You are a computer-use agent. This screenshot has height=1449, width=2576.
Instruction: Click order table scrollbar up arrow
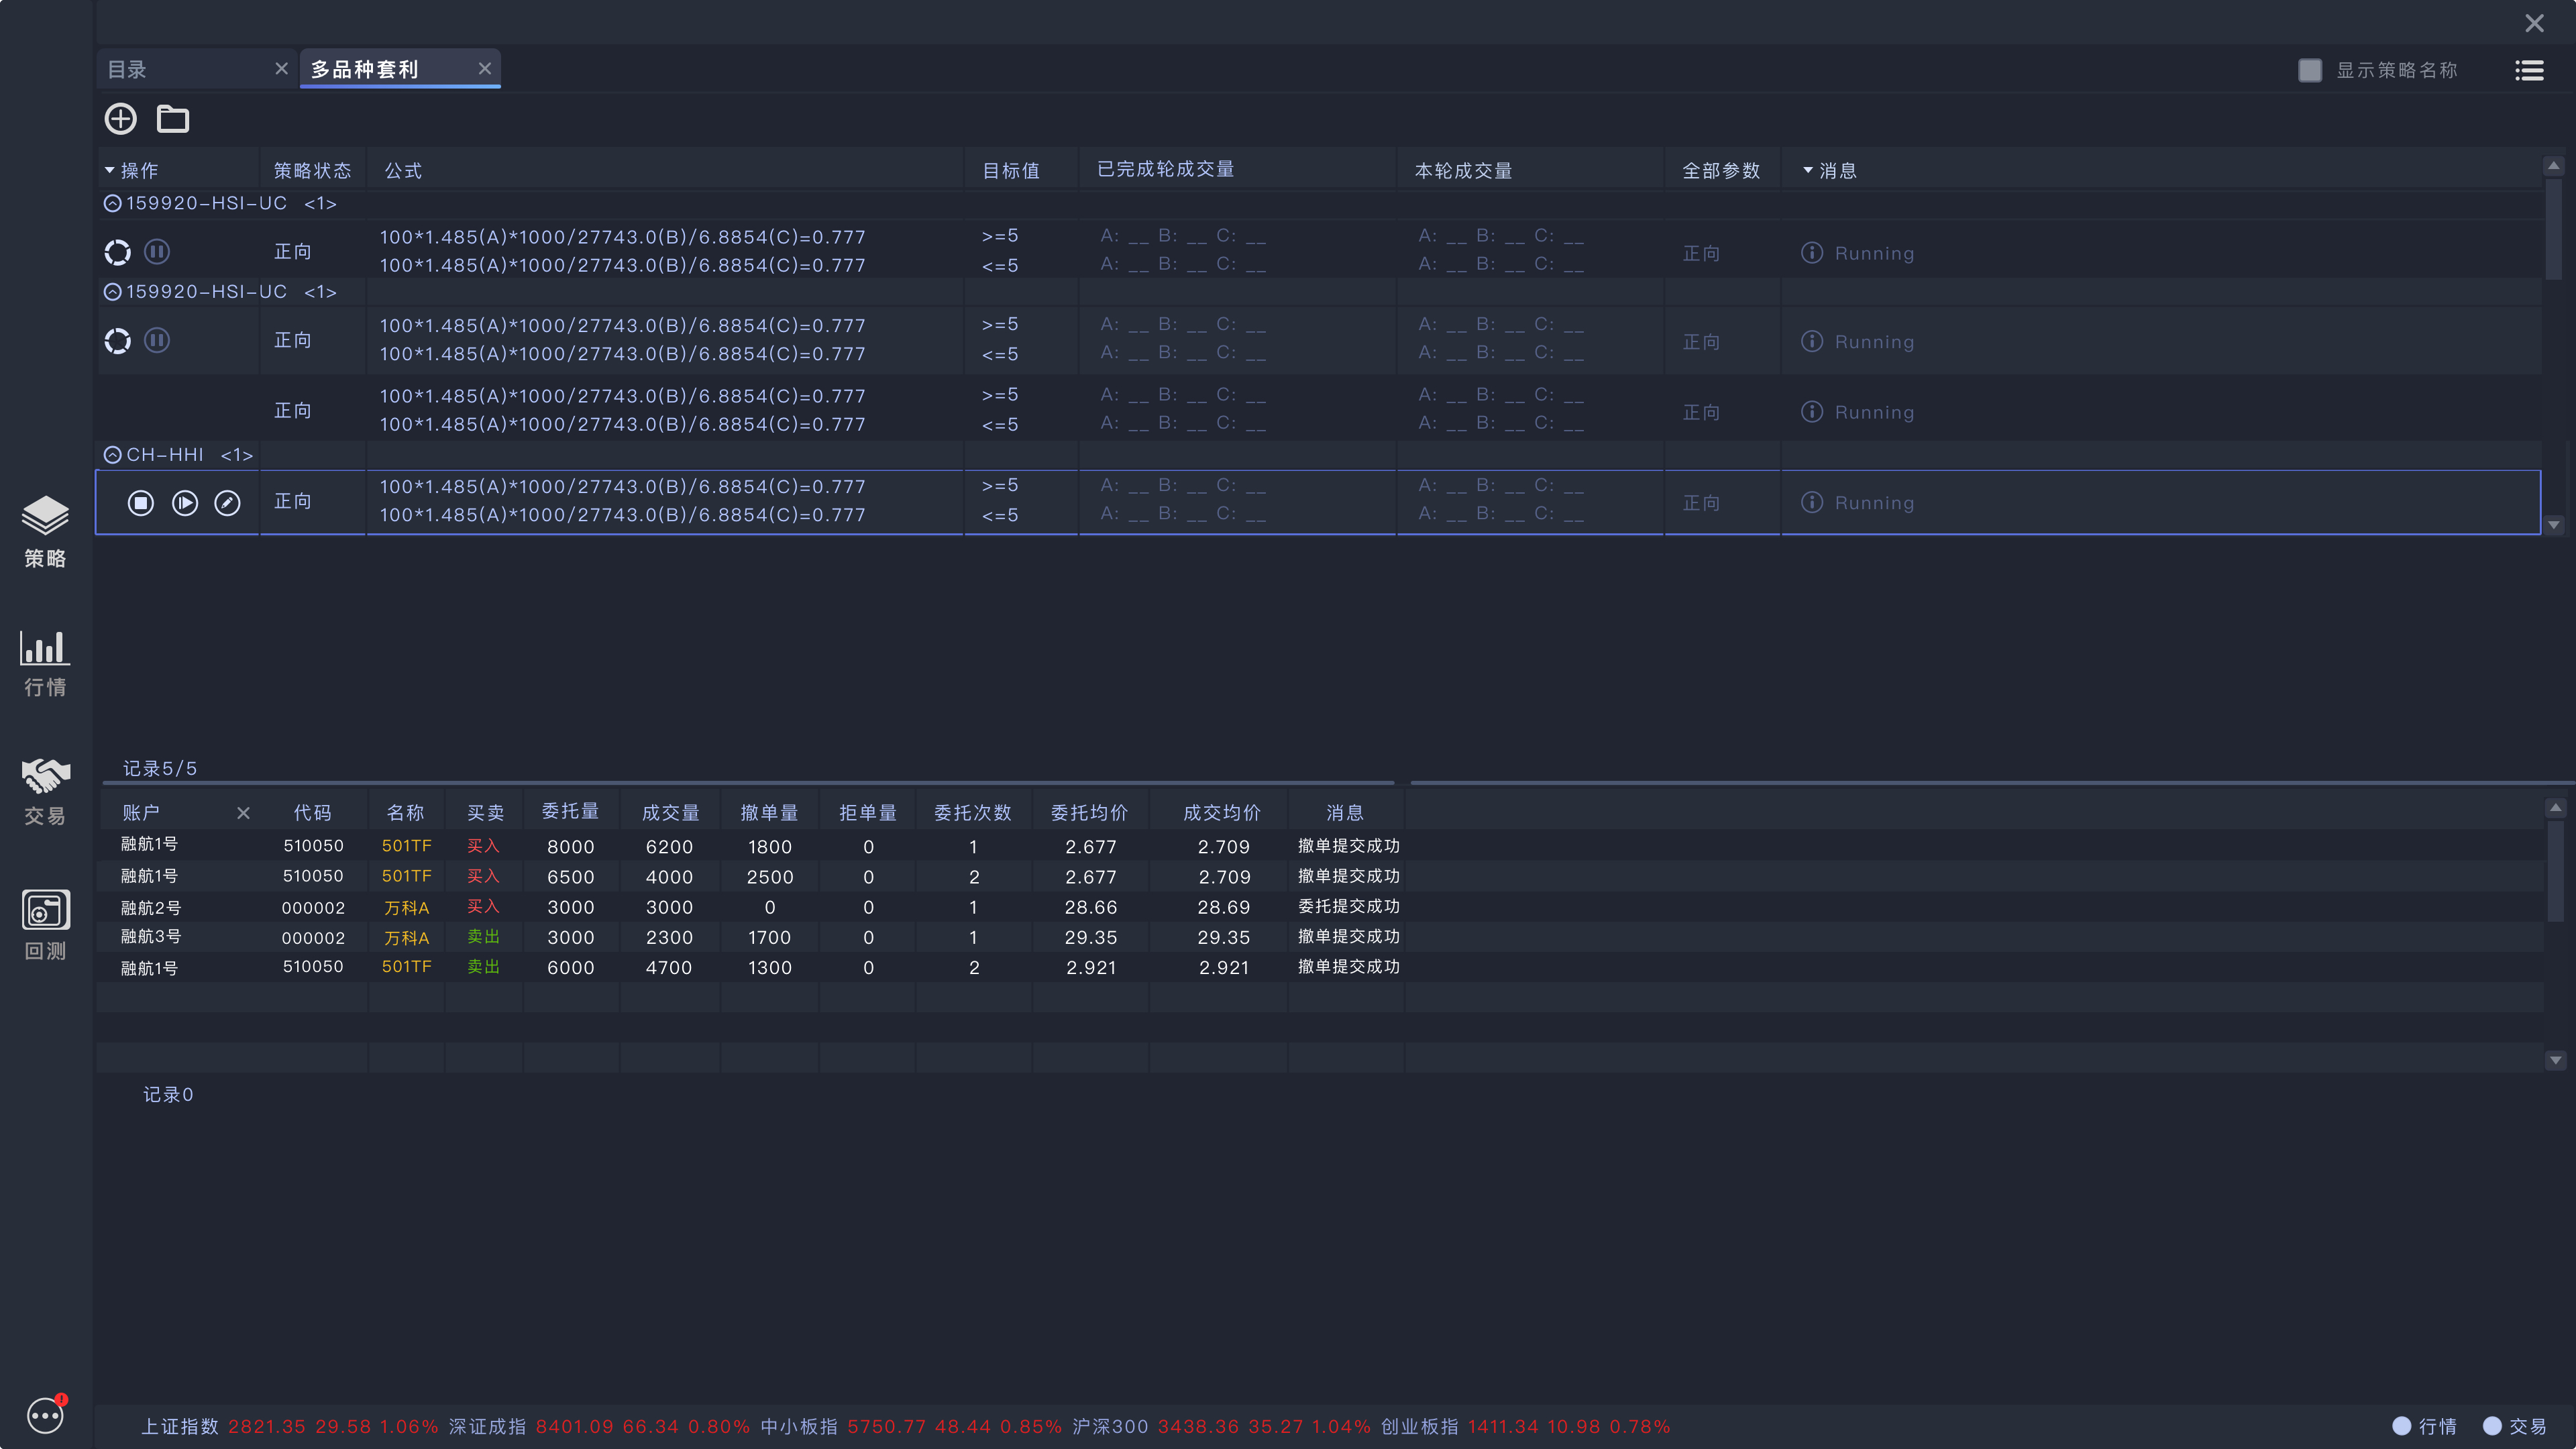click(2555, 808)
